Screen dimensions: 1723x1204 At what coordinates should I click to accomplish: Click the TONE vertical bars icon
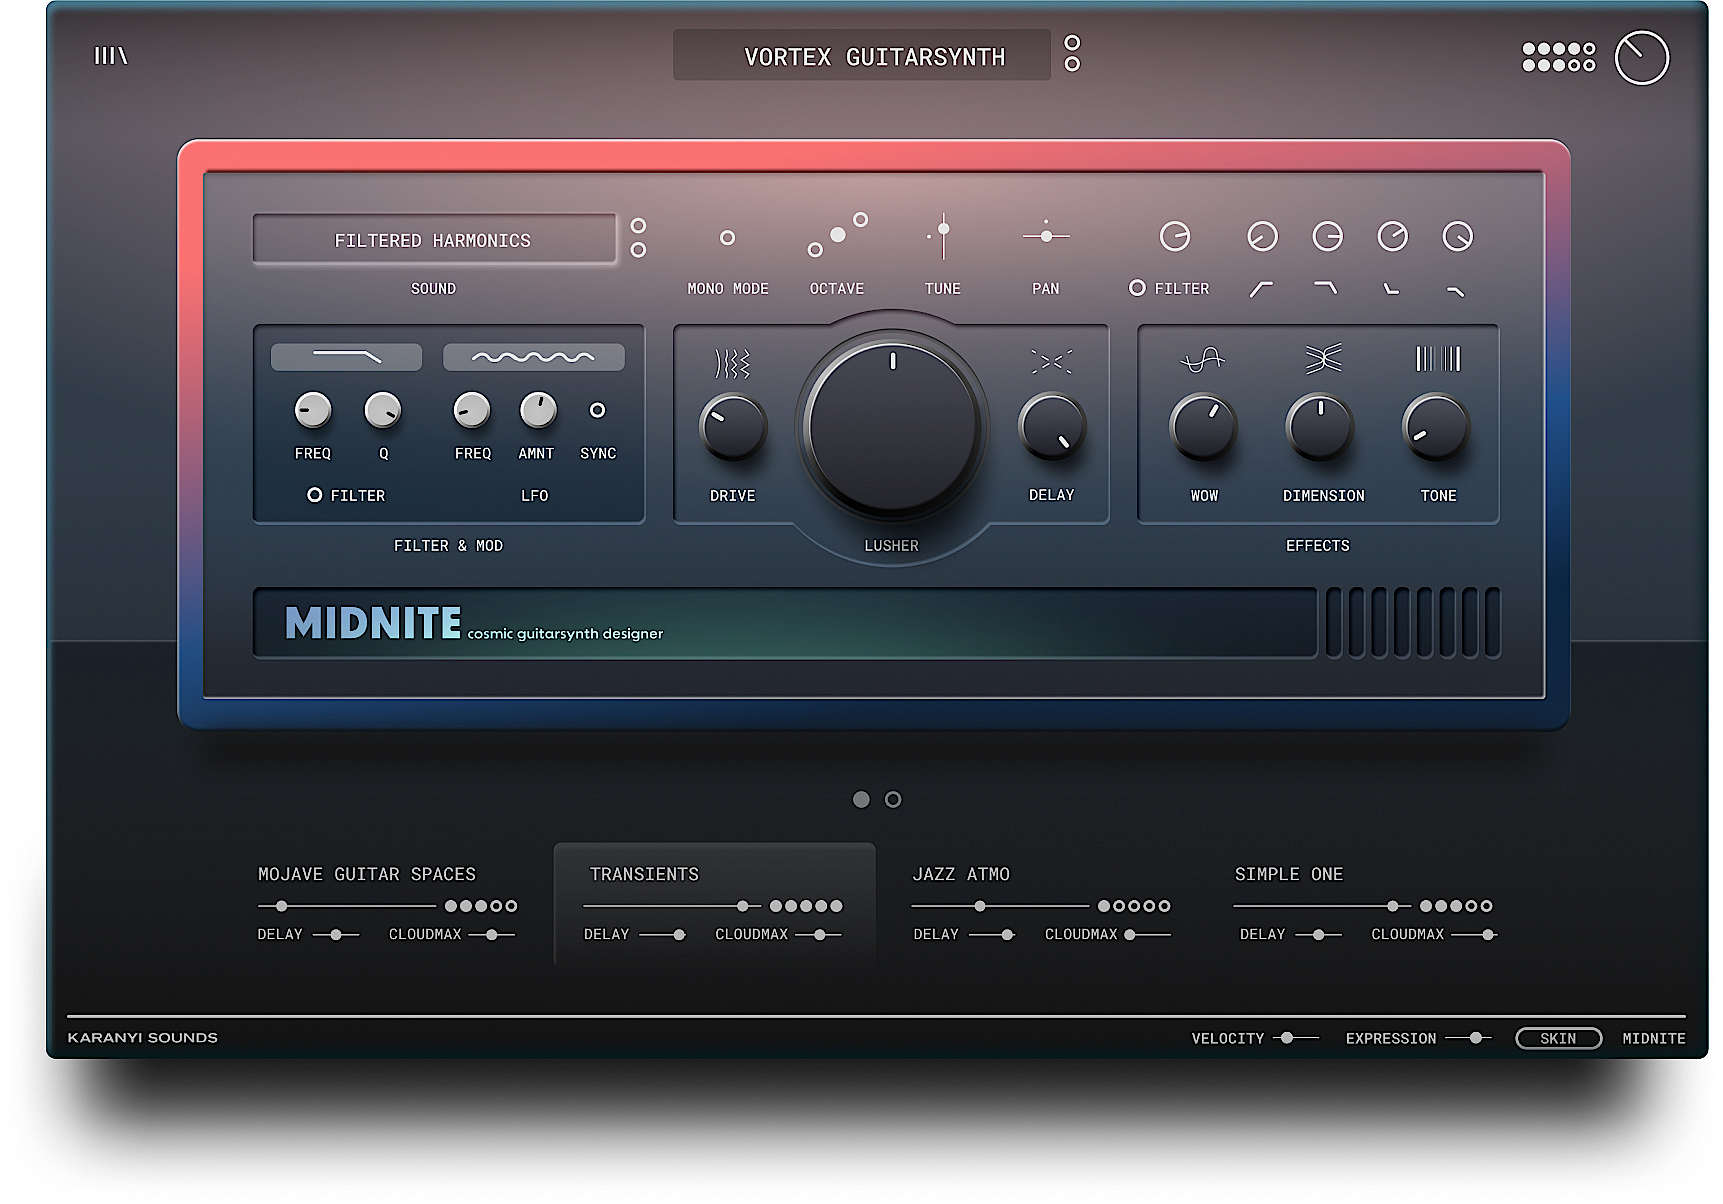(x=1437, y=357)
